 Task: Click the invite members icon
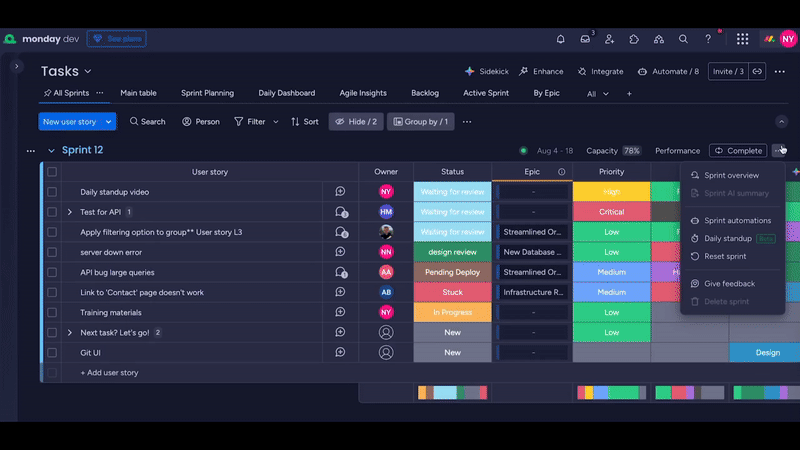coord(610,39)
